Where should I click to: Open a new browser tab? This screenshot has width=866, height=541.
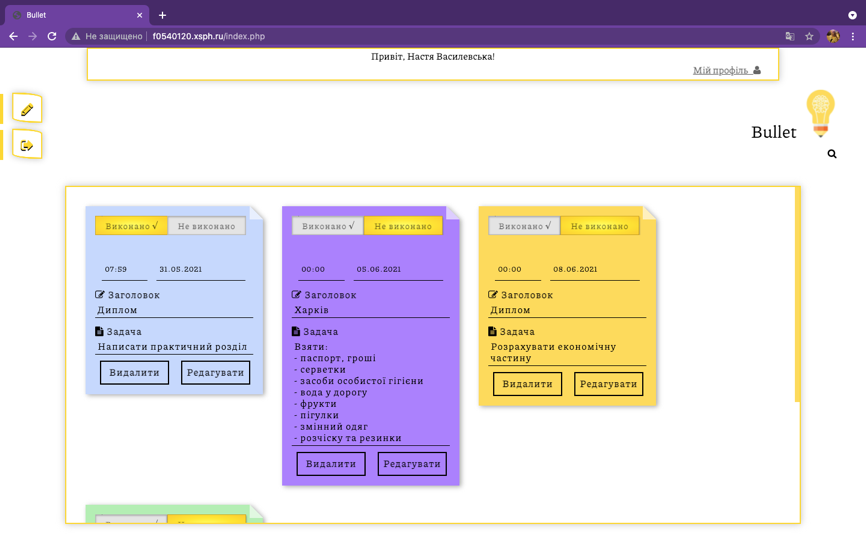pyautogui.click(x=162, y=15)
